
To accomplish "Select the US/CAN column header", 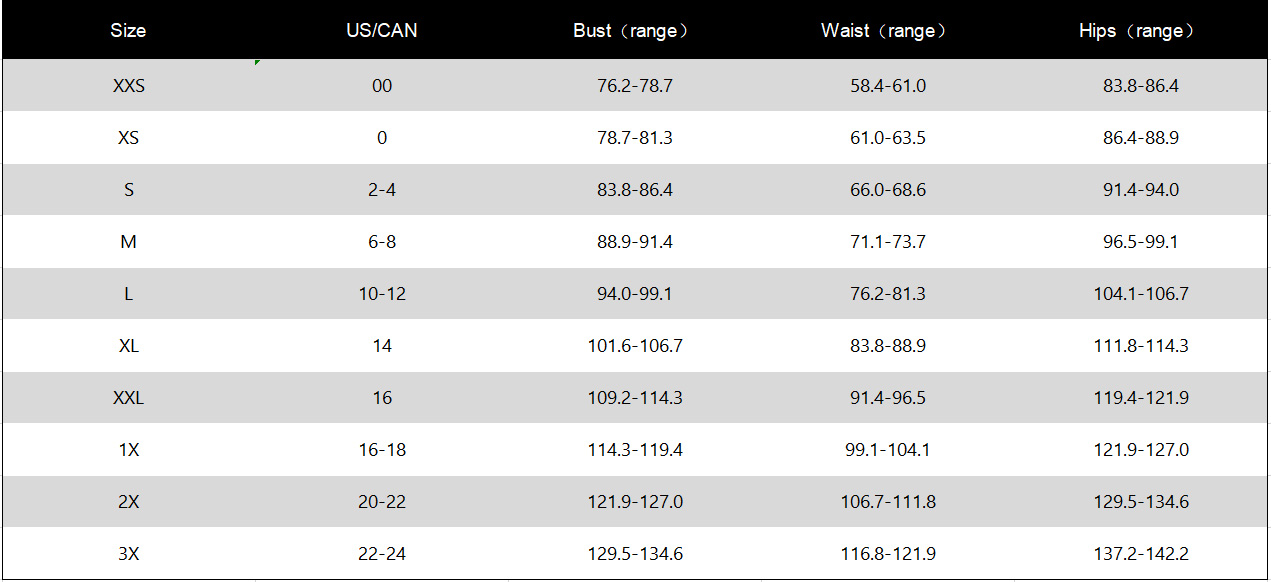I will (x=381, y=31).
